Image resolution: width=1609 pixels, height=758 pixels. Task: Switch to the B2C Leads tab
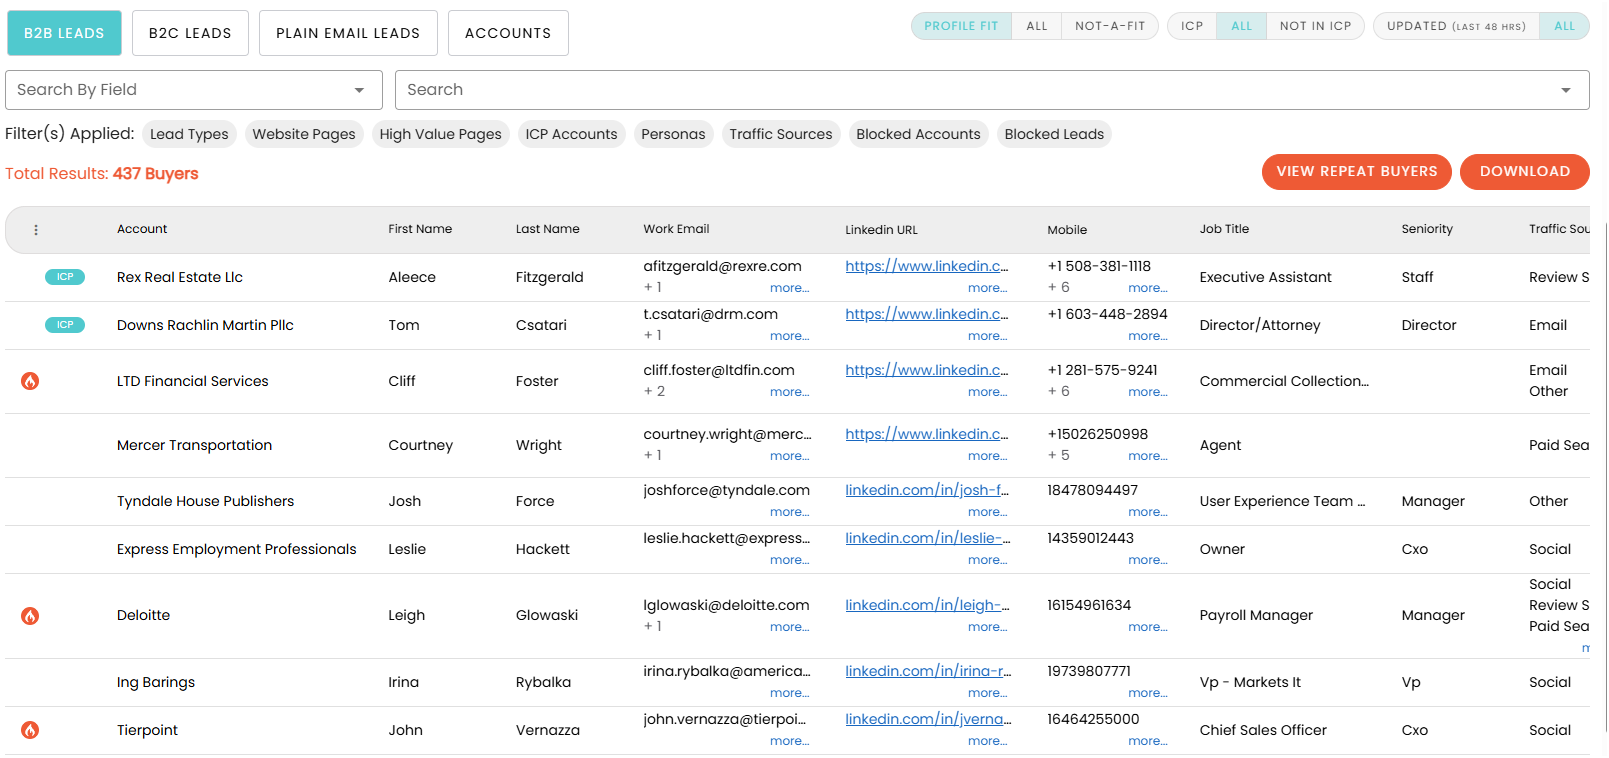pyautogui.click(x=190, y=33)
